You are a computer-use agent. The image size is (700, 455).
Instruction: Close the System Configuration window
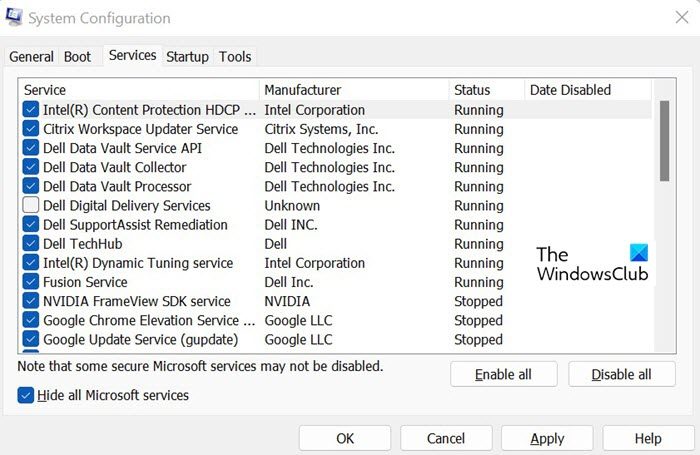[681, 17]
